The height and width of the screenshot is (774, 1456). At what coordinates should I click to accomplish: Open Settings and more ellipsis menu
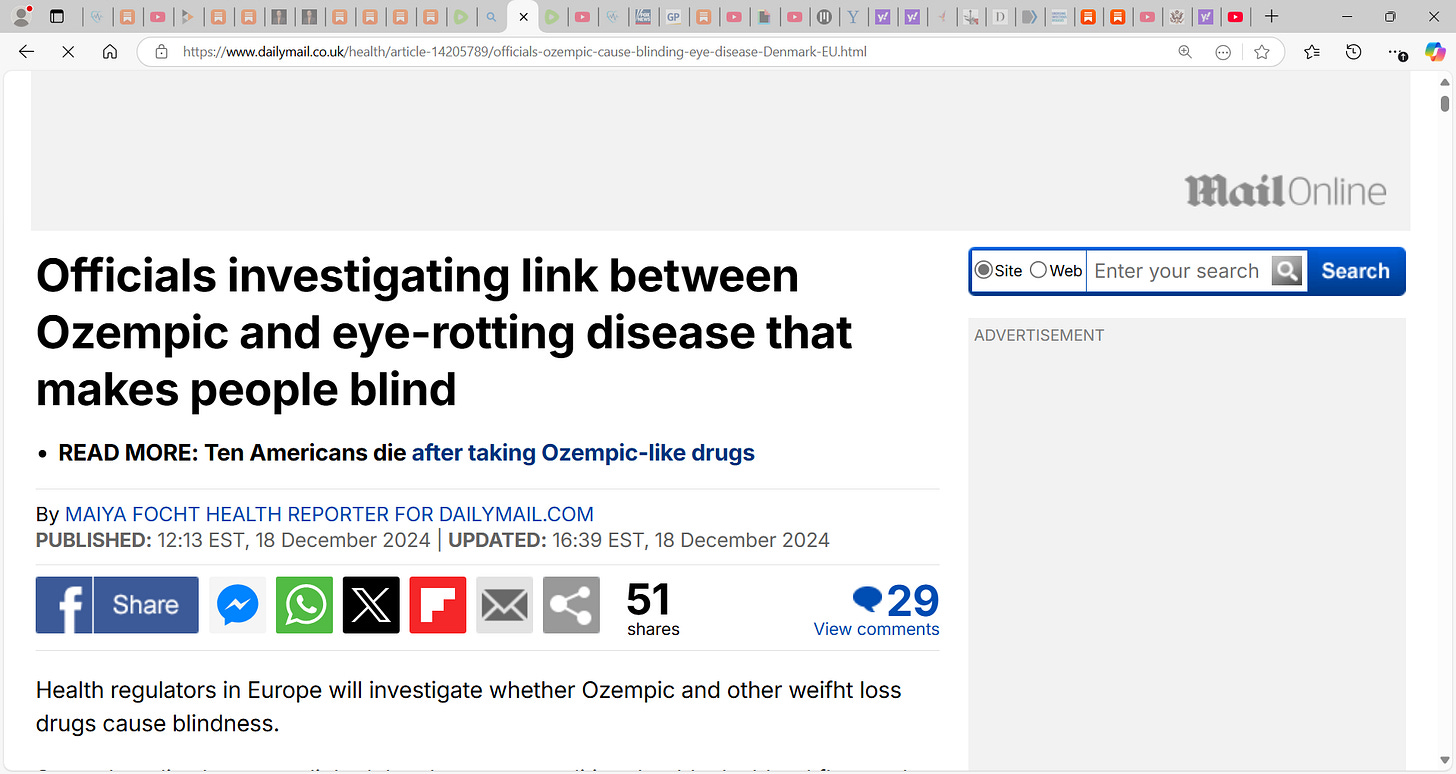1396,52
